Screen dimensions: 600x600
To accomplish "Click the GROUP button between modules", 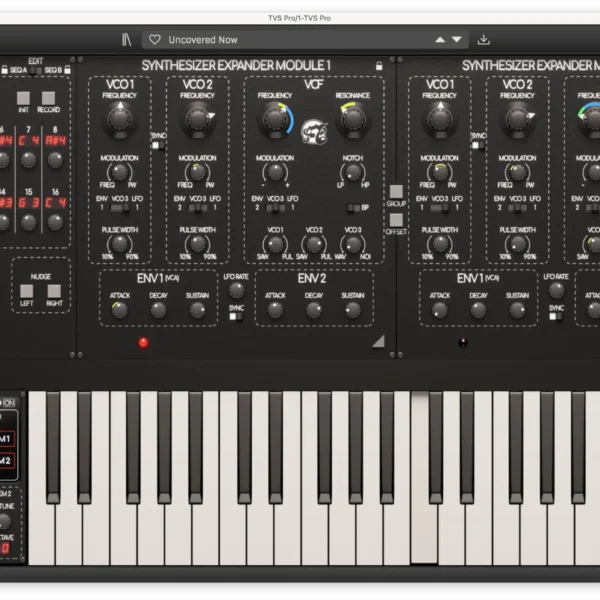I will (x=396, y=191).
